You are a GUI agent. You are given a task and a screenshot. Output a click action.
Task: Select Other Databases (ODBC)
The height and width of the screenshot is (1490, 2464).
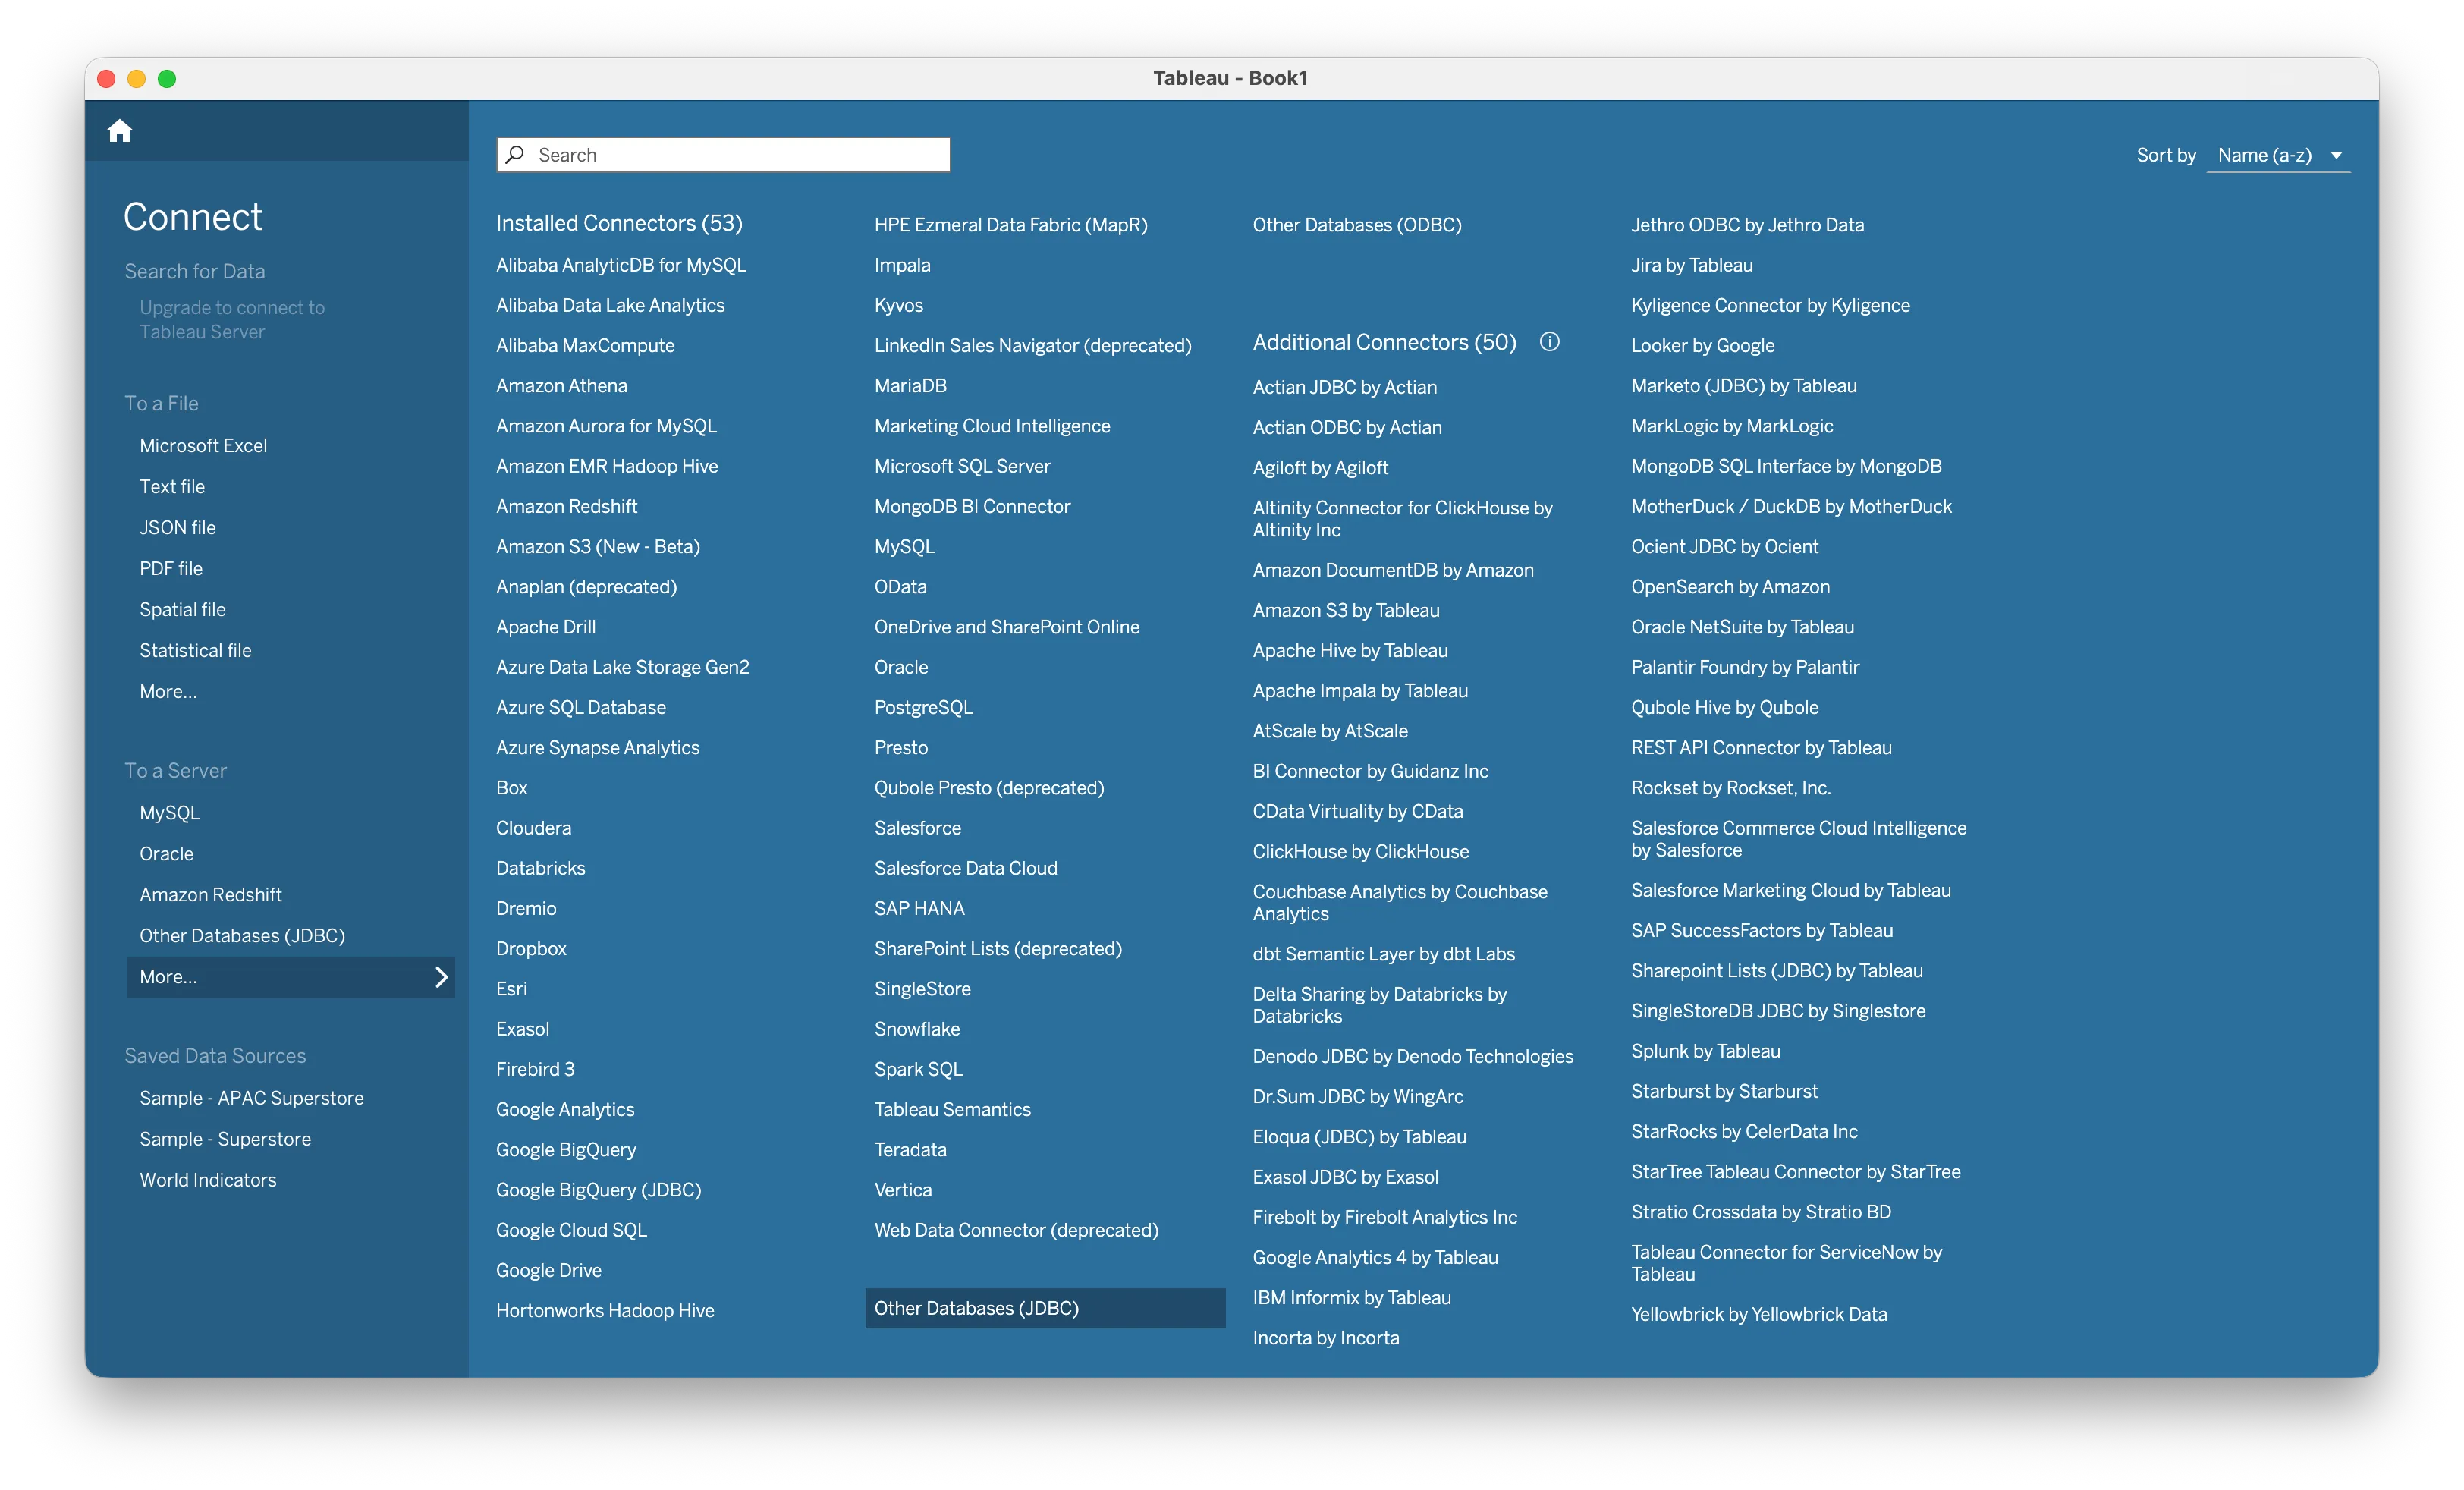(x=1357, y=225)
